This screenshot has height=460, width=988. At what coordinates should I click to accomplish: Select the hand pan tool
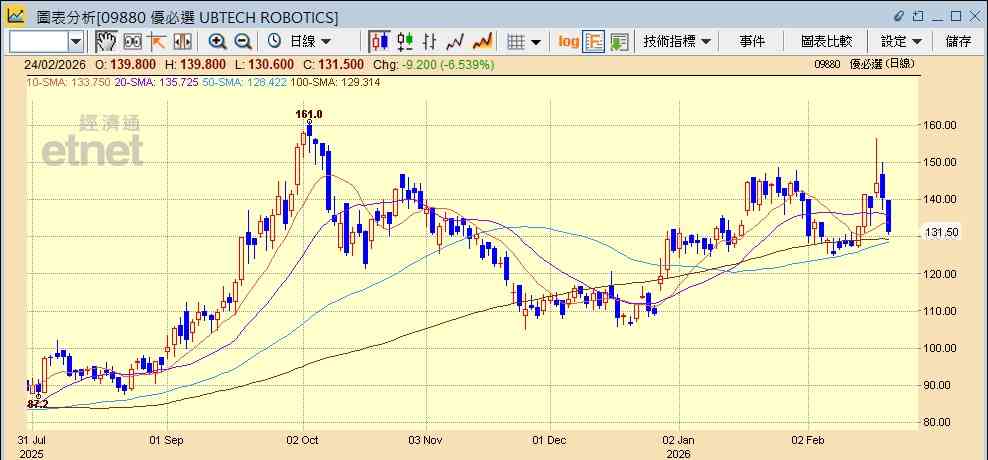point(106,42)
